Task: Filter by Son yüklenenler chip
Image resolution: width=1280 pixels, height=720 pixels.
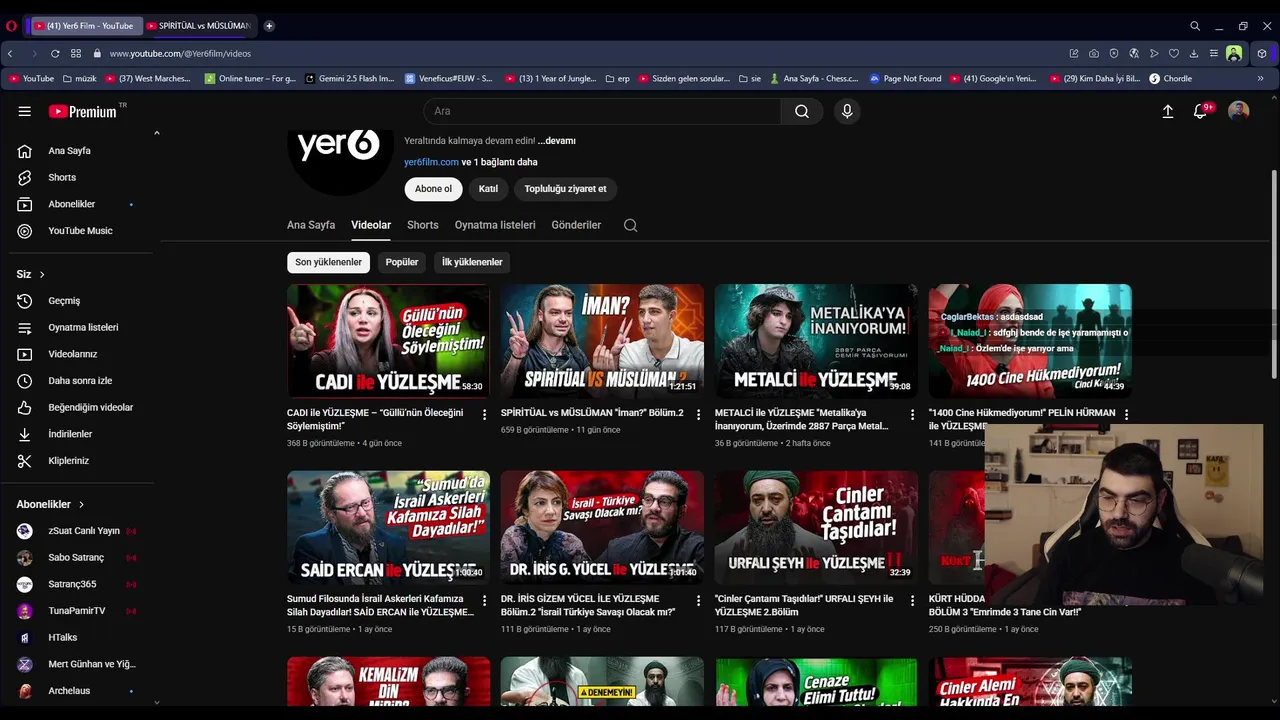Action: click(x=328, y=262)
